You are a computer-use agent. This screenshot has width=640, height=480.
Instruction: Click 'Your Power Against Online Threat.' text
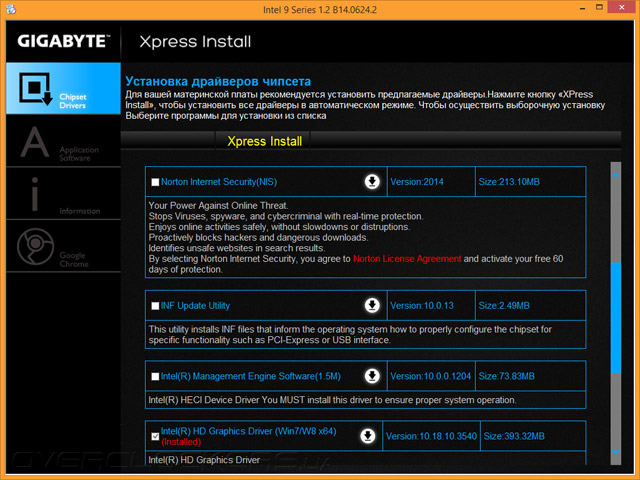click(x=218, y=206)
